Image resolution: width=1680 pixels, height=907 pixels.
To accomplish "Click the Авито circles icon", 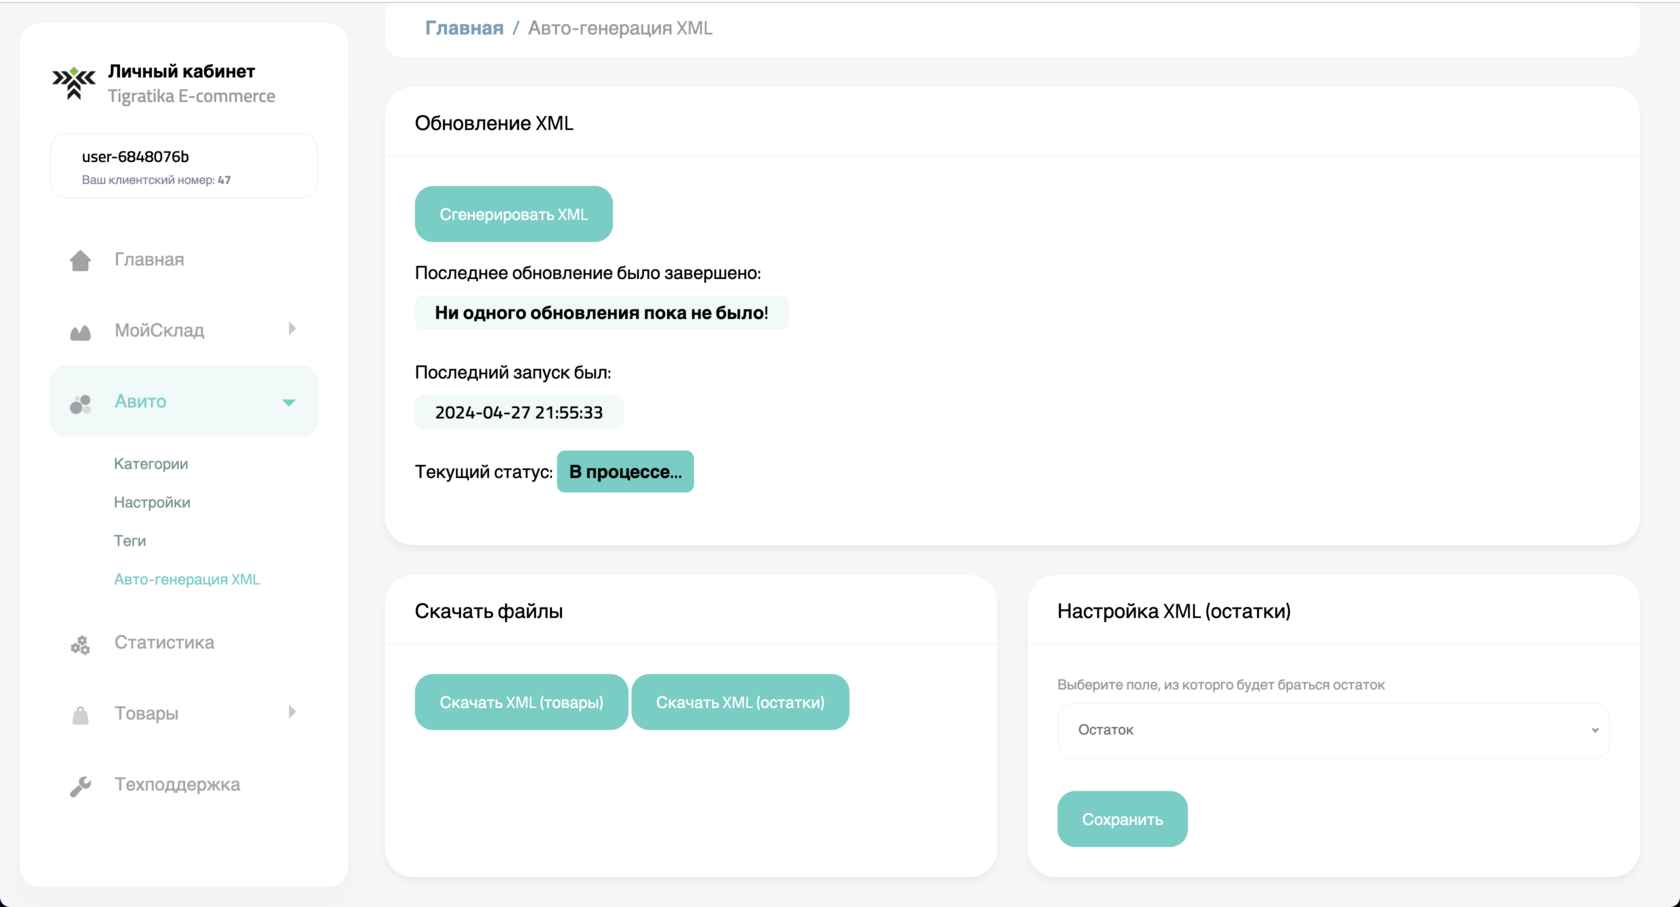I will [80, 403].
